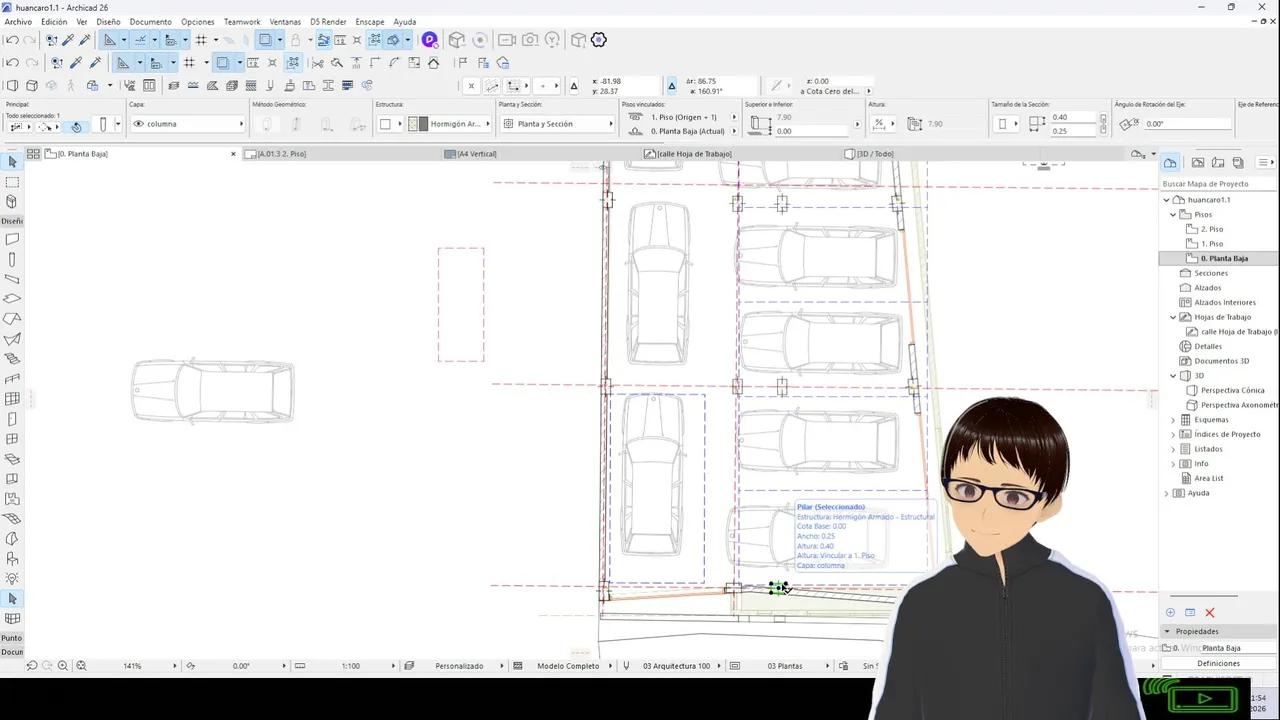Click the Definiciones button
Image resolution: width=1280 pixels, height=720 pixels.
coord(1218,663)
